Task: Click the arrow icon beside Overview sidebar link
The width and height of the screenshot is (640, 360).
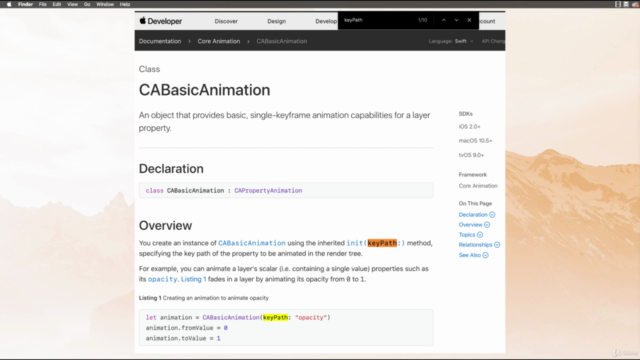Action: tap(487, 225)
